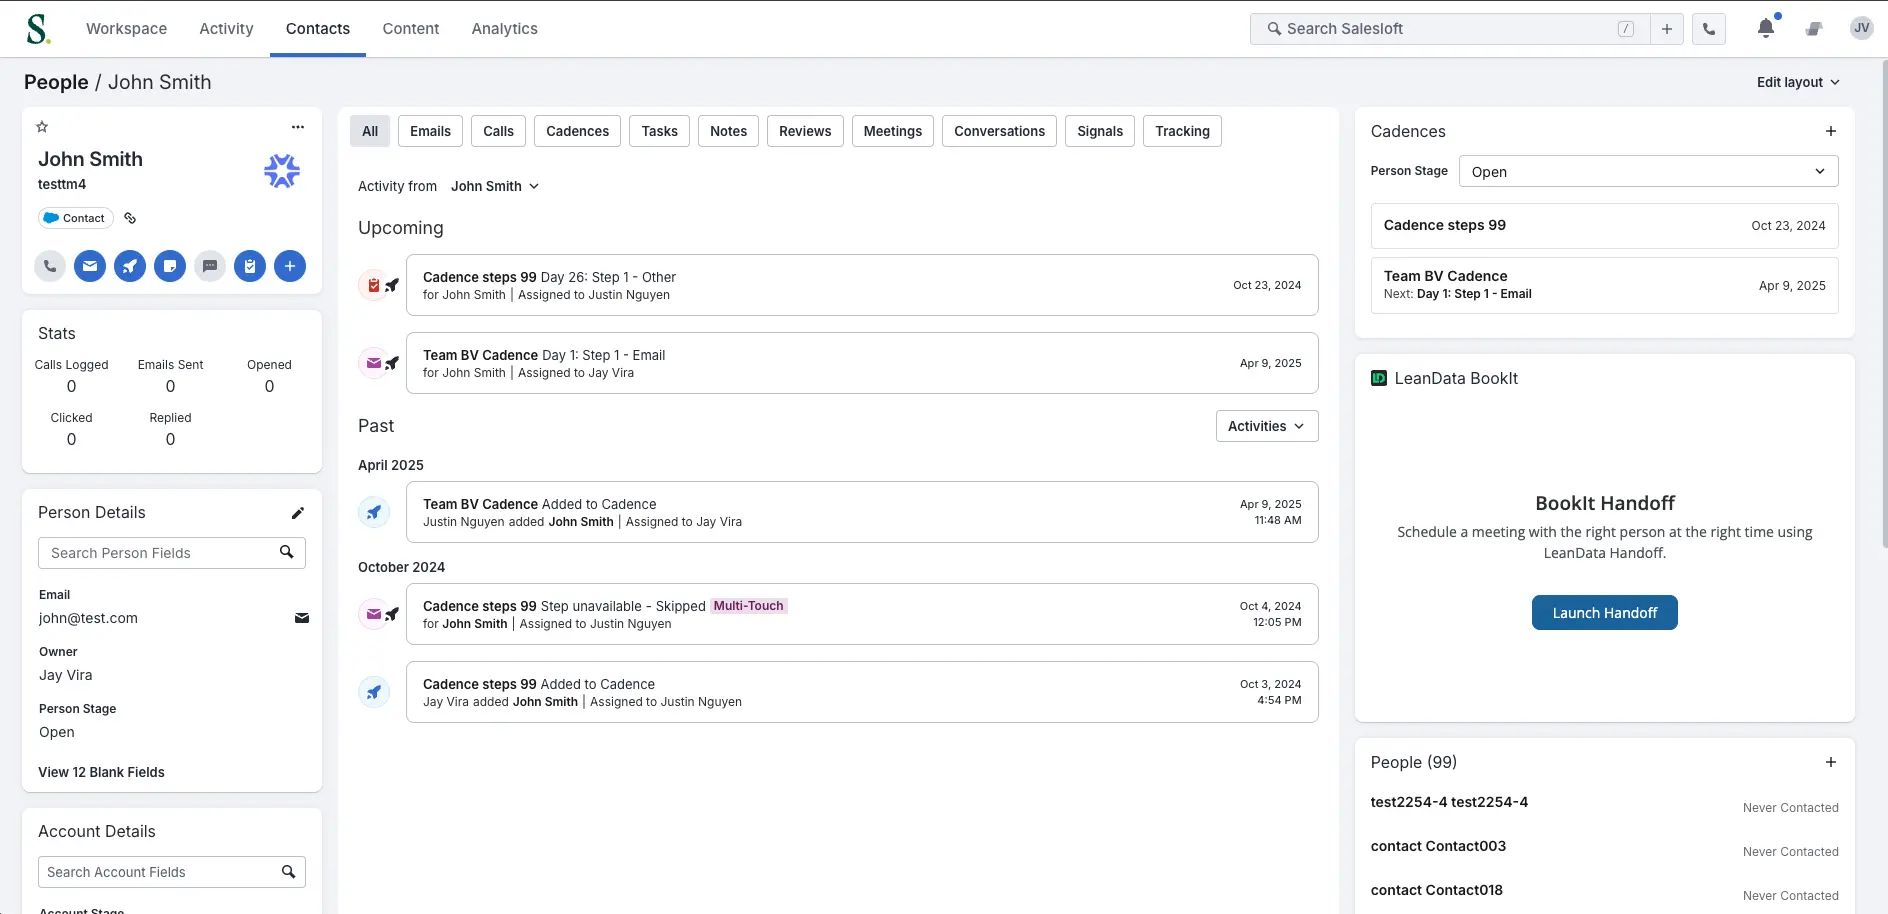Switch to the Emails tab
1888x914 pixels.
(x=430, y=131)
